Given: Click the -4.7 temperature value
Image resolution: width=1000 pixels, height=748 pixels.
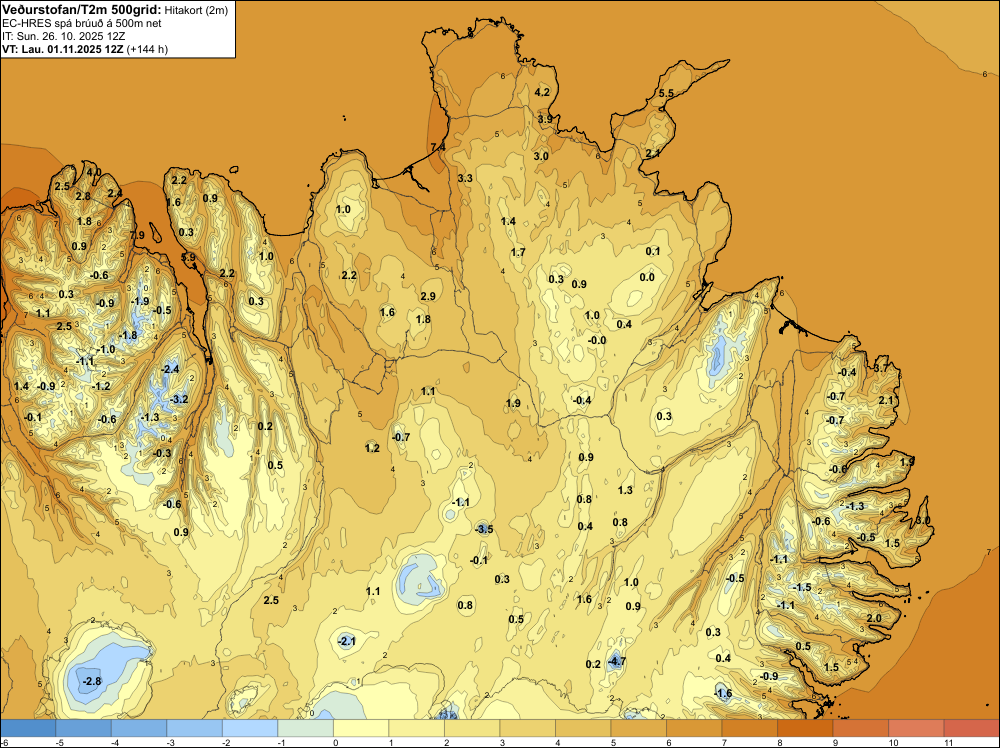Looking at the screenshot, I should tap(616, 662).
